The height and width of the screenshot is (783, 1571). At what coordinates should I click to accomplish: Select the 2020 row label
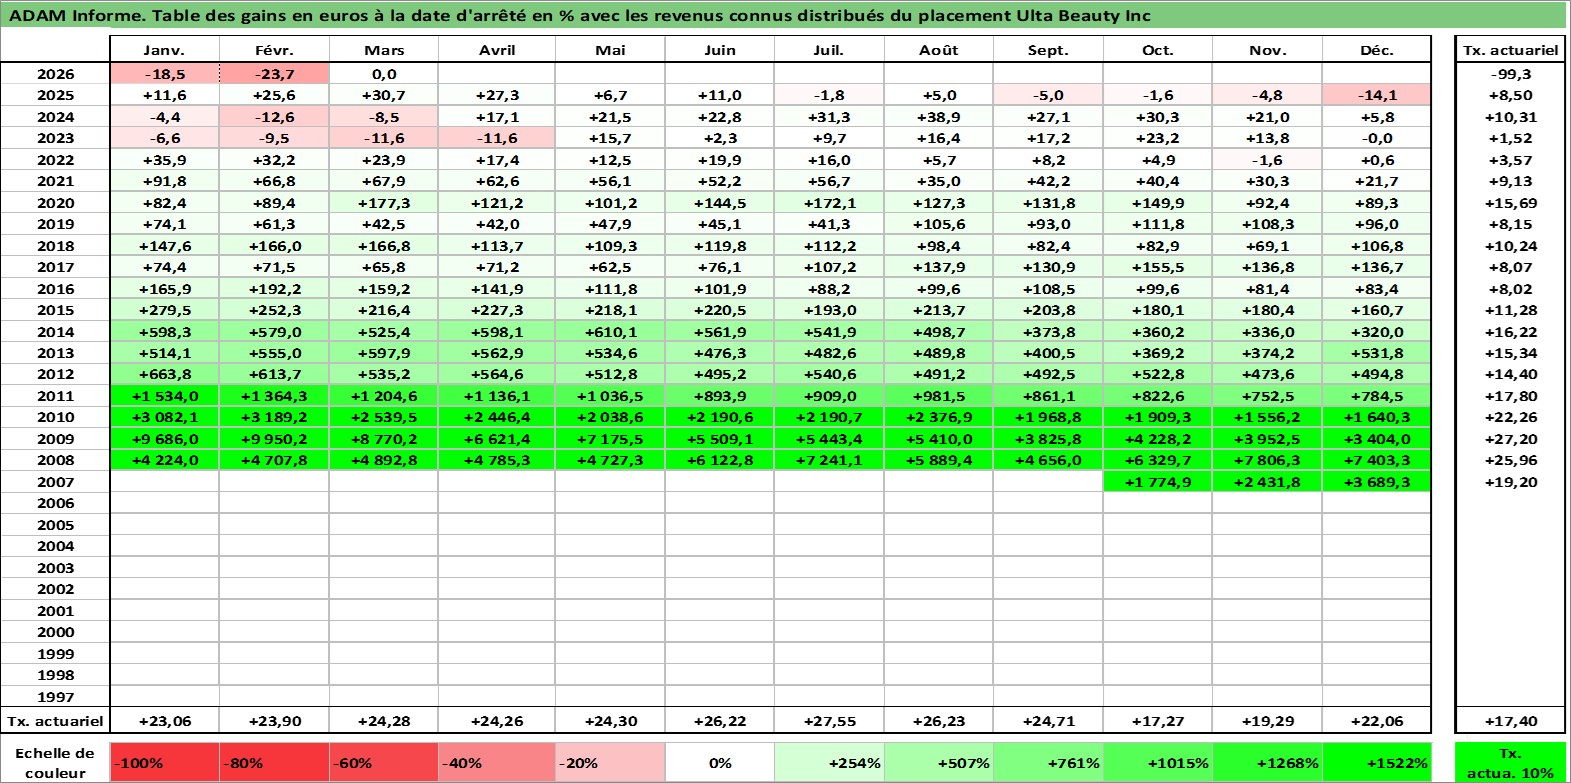click(x=55, y=203)
